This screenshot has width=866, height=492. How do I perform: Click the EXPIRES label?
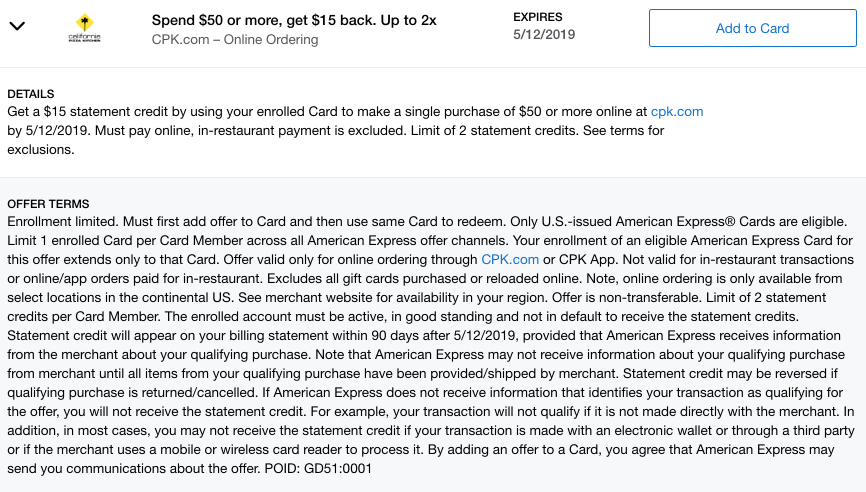coord(537,17)
